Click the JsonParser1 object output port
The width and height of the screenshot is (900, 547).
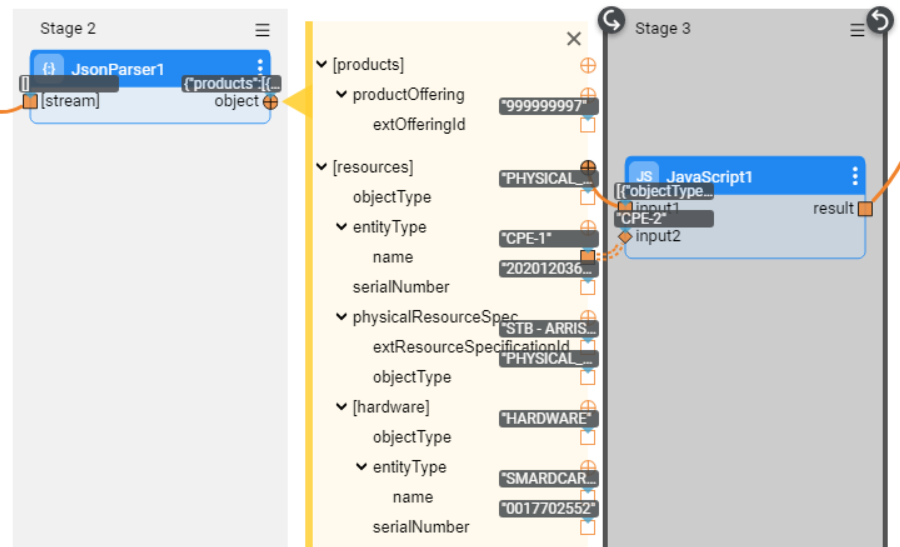[270, 101]
